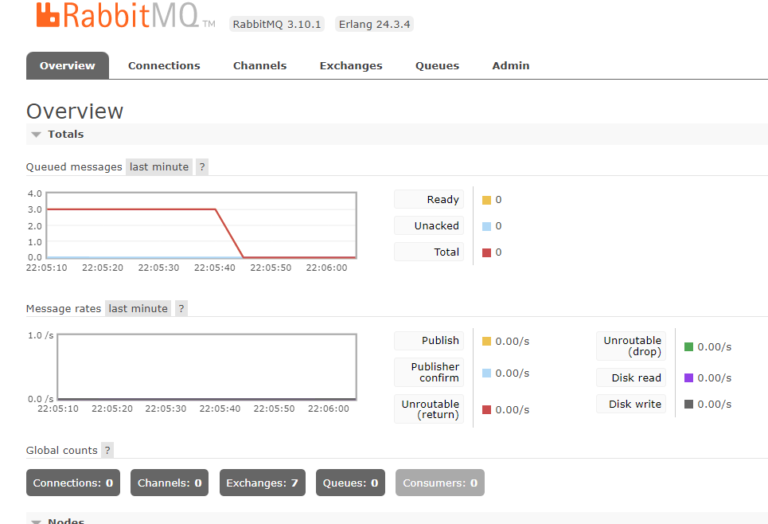Open the Overview tab
This screenshot has width=768, height=524.
point(68,66)
